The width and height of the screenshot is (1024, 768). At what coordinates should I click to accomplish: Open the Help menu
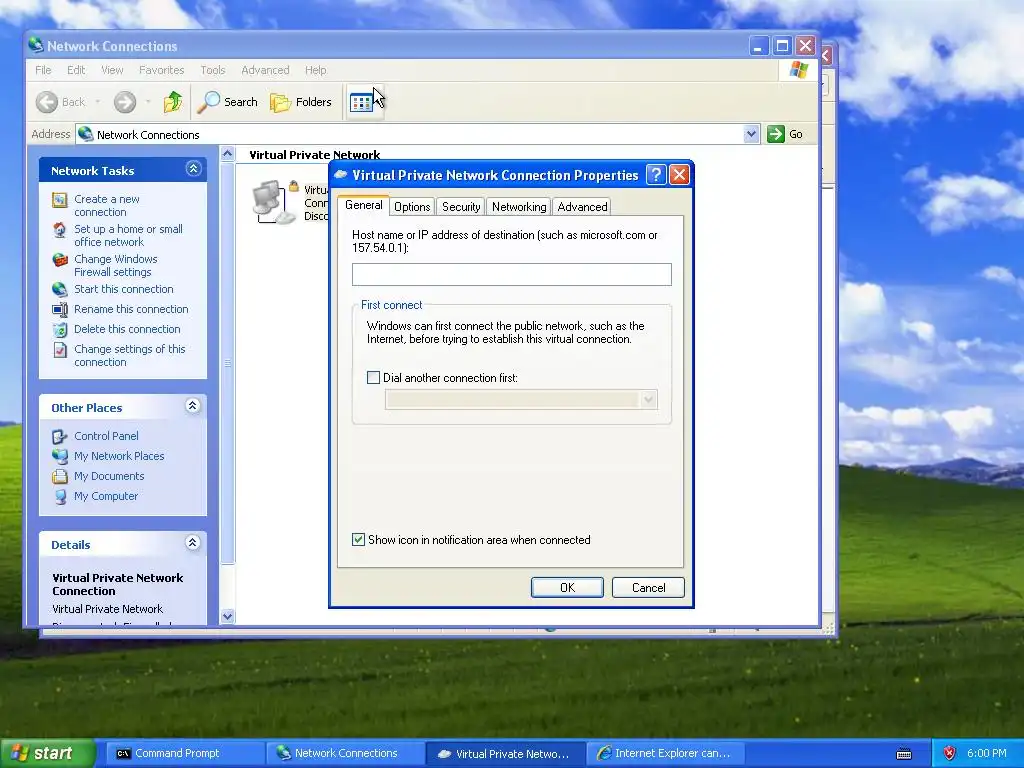point(315,70)
